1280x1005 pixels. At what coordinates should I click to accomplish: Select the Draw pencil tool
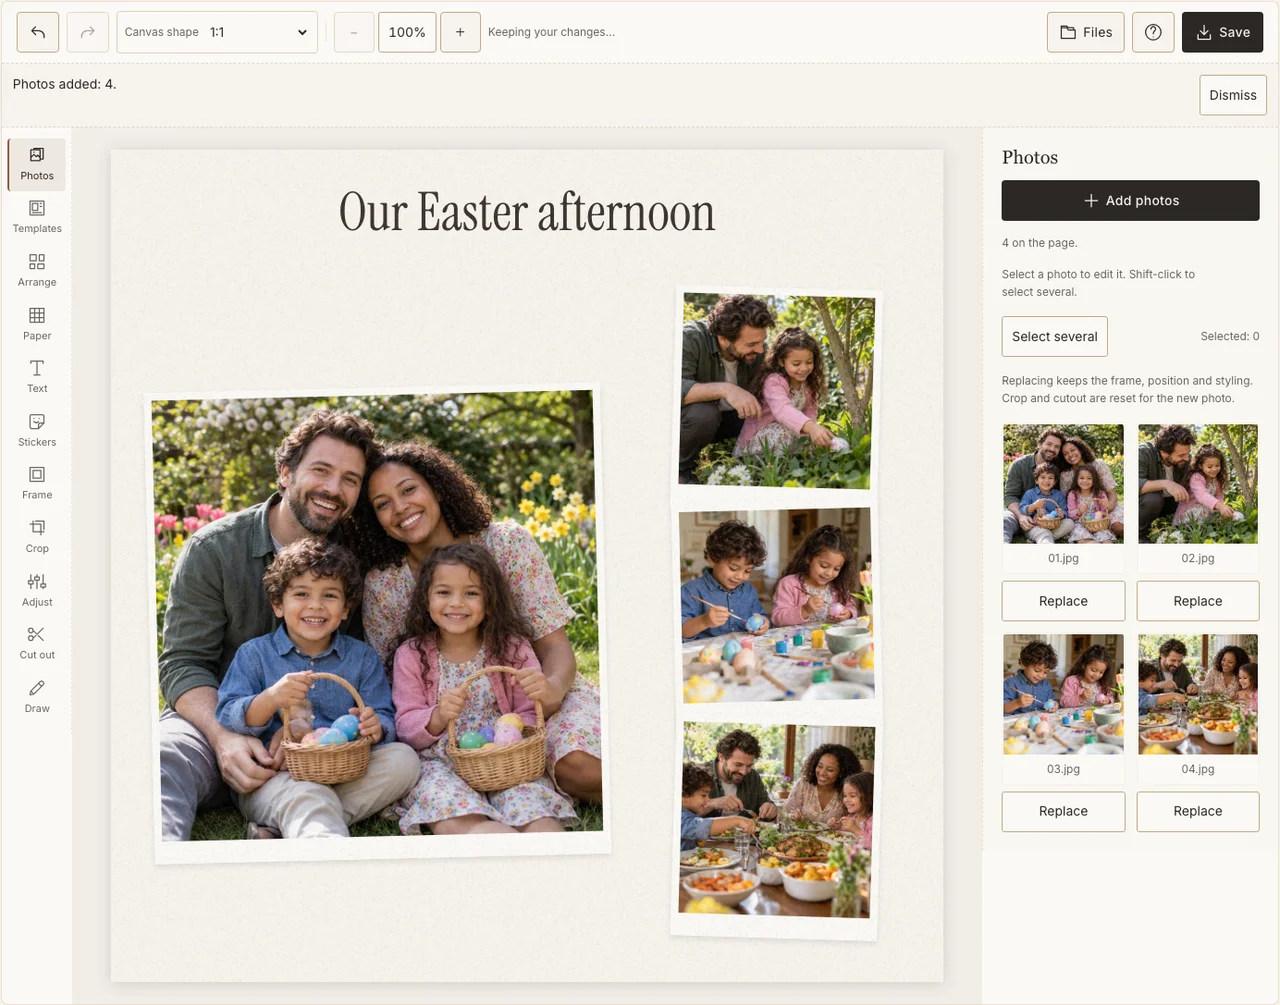pyautogui.click(x=37, y=697)
